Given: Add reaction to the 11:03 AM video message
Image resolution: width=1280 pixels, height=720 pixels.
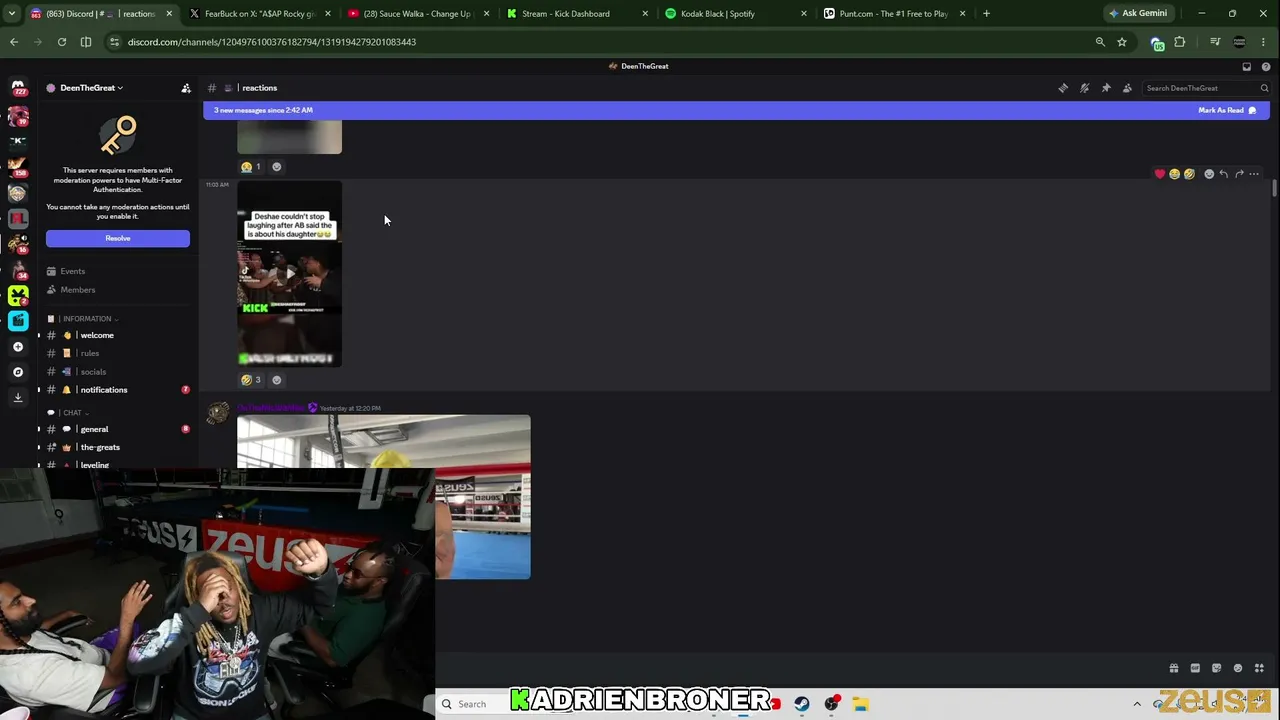Looking at the screenshot, I should tap(277, 380).
